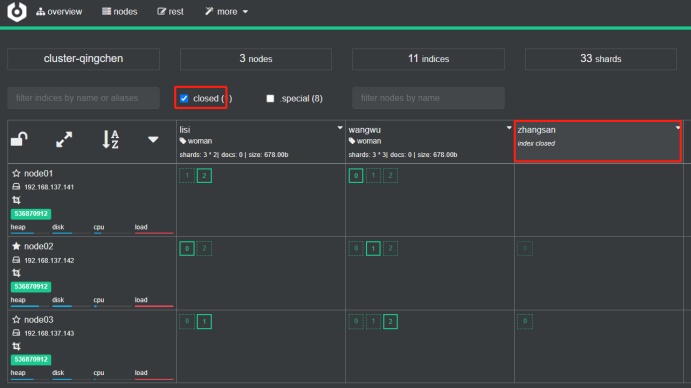Viewport: 691px width, 388px height.
Task: Click the 11 indices summary box
Action: click(428, 59)
